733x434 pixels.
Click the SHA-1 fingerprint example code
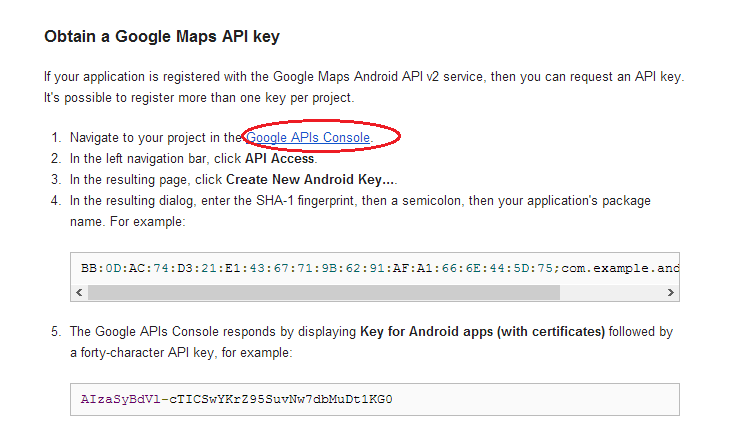coord(318,268)
